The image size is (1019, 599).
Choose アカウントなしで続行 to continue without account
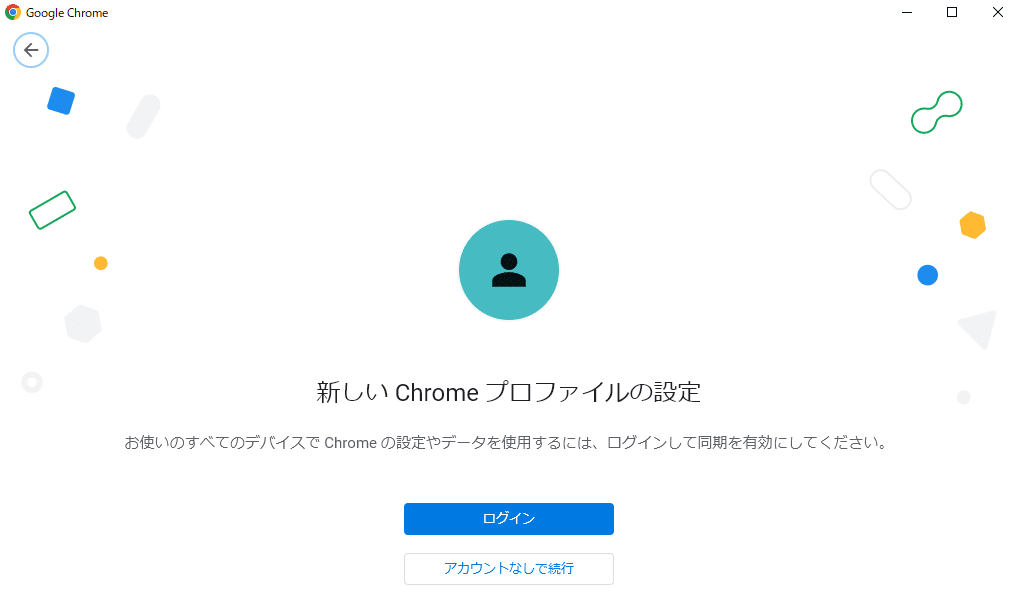click(x=509, y=568)
